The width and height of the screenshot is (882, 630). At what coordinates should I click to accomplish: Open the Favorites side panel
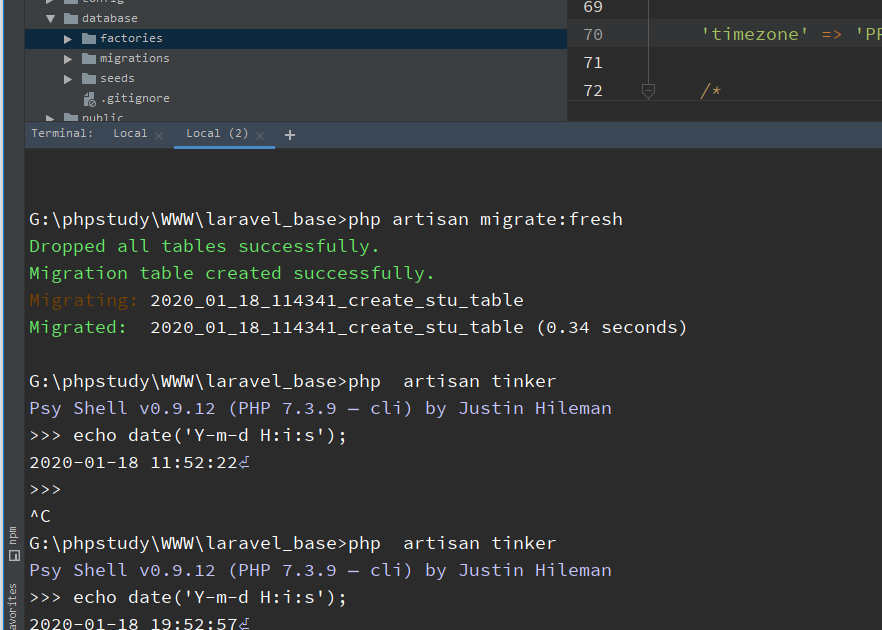coord(13,605)
